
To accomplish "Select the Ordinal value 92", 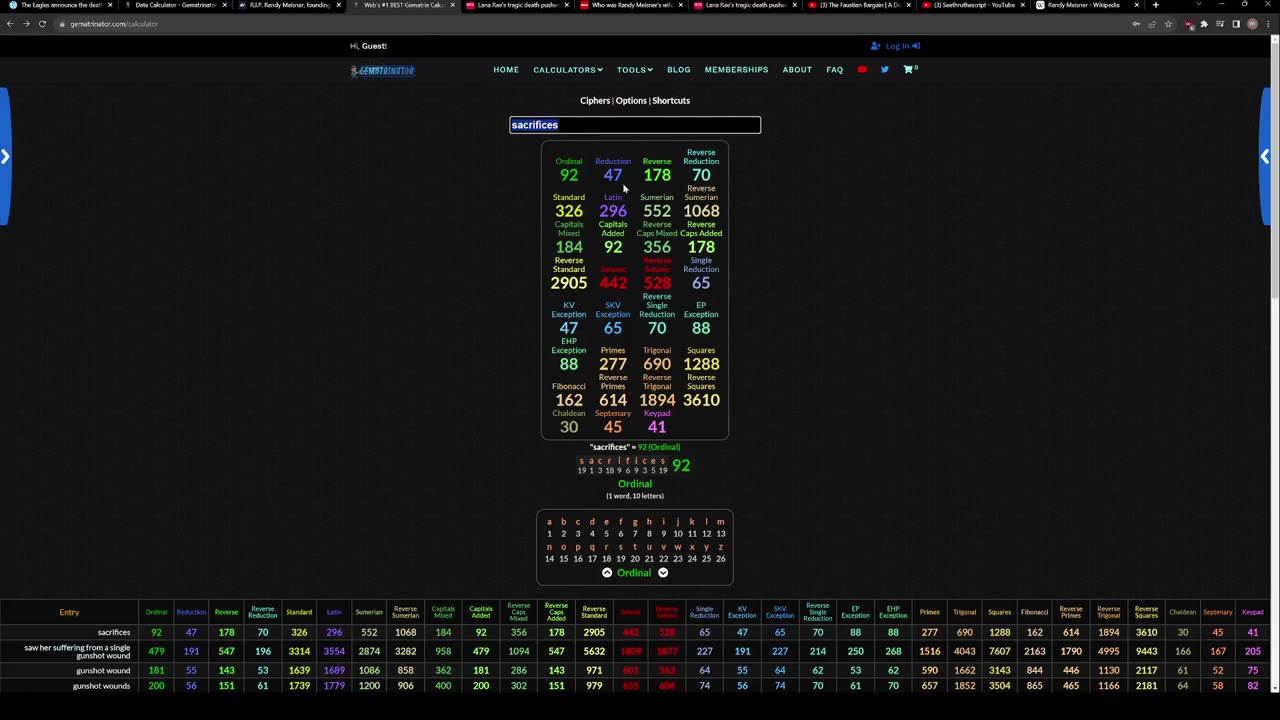I will point(569,175).
